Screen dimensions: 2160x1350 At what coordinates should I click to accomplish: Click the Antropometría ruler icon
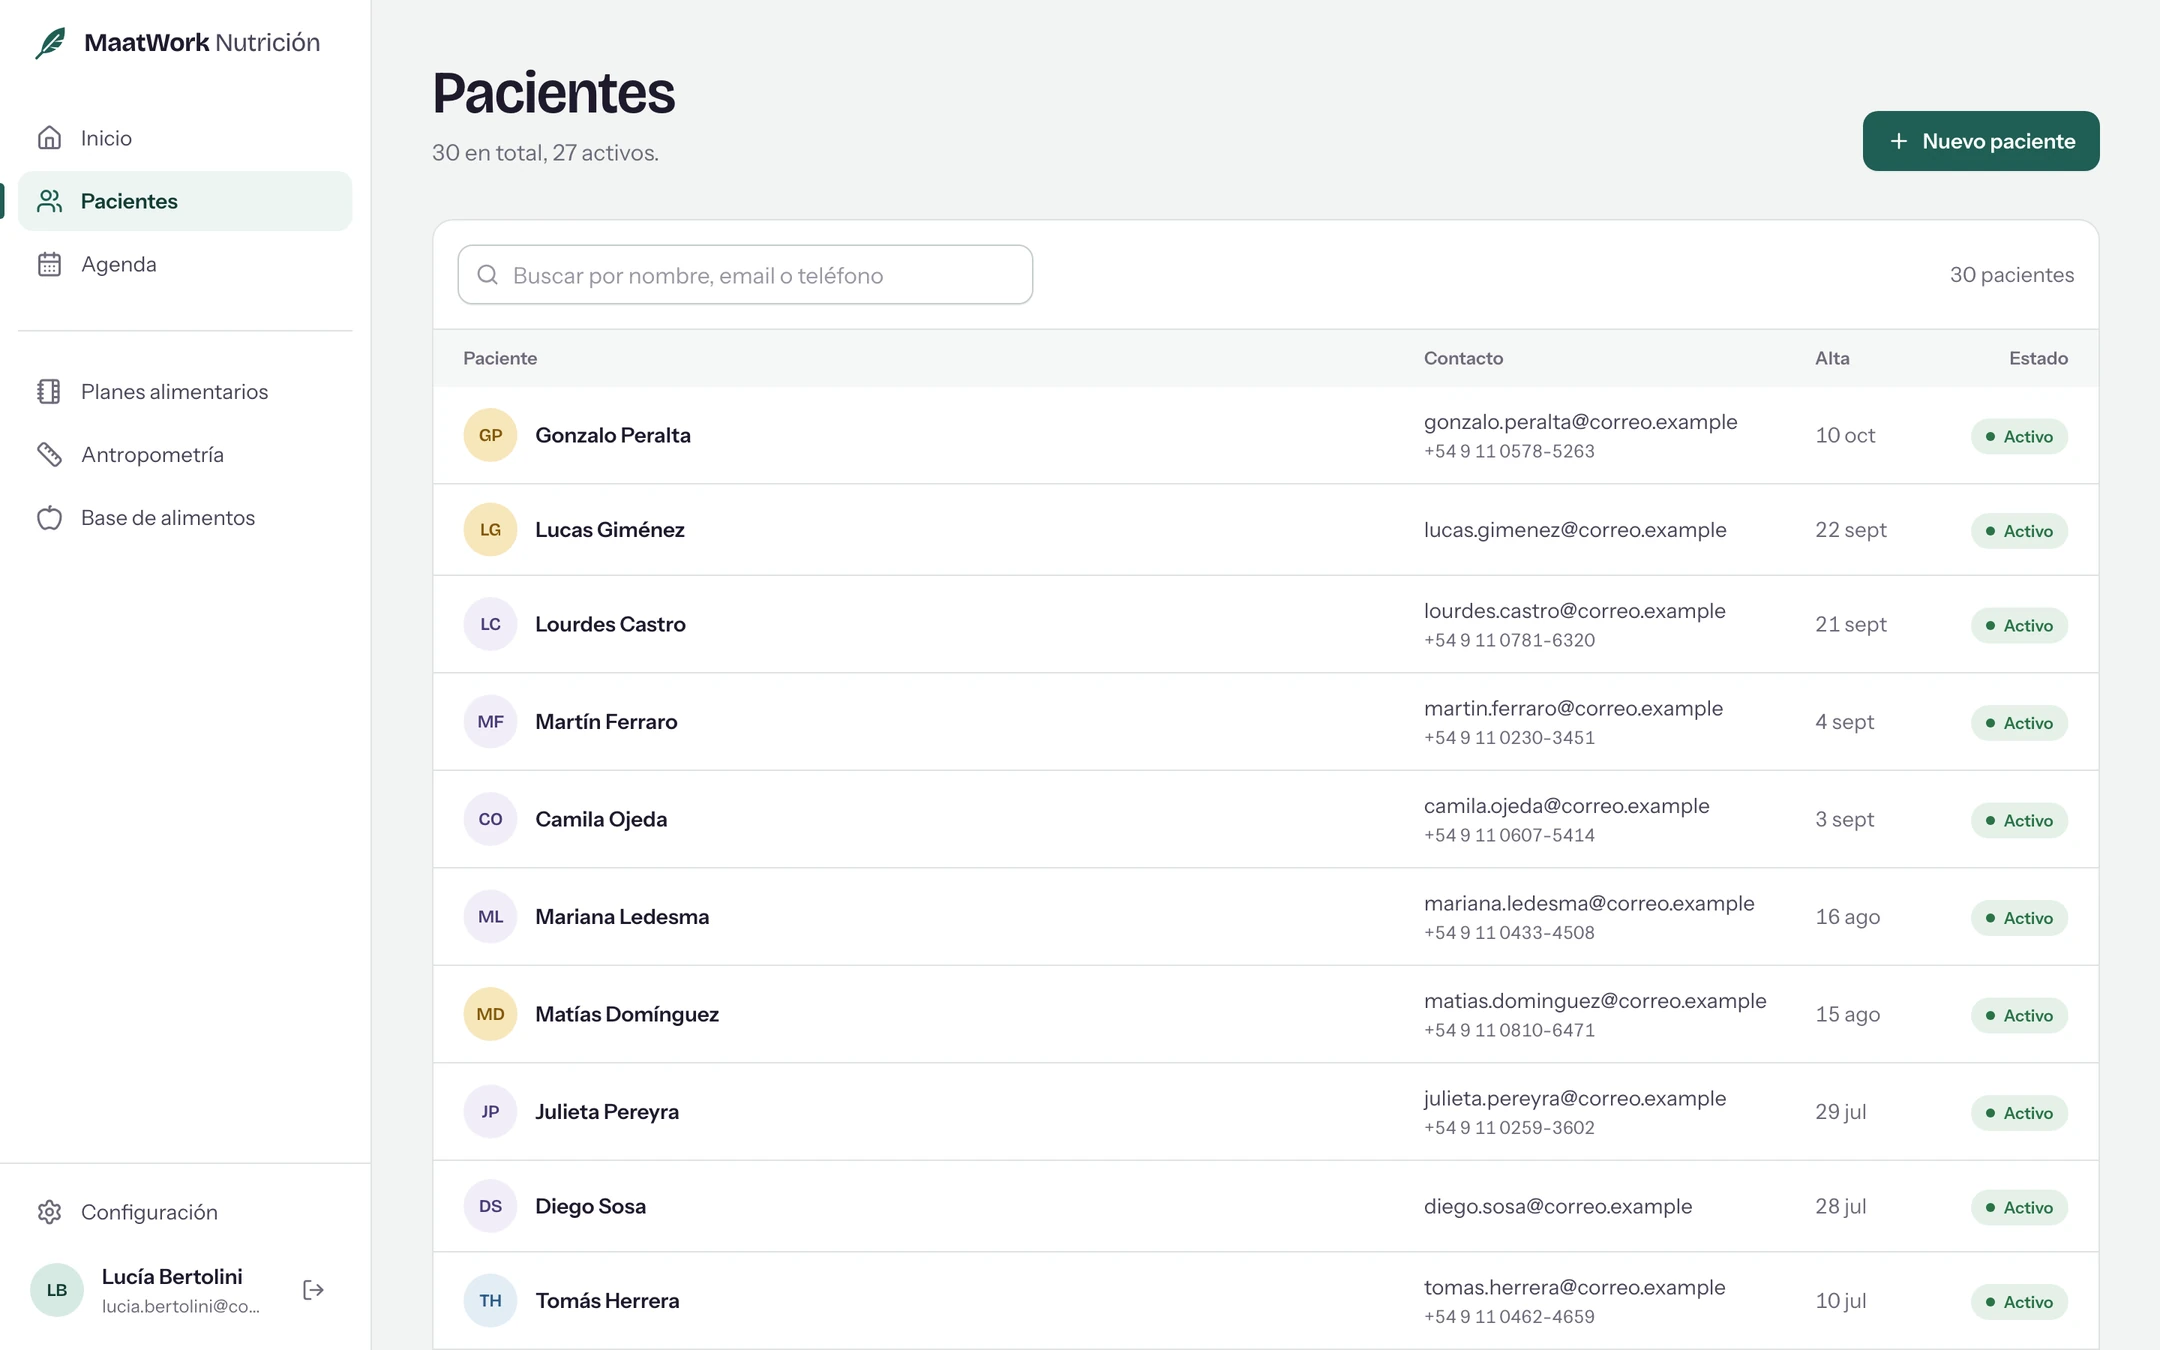49,454
